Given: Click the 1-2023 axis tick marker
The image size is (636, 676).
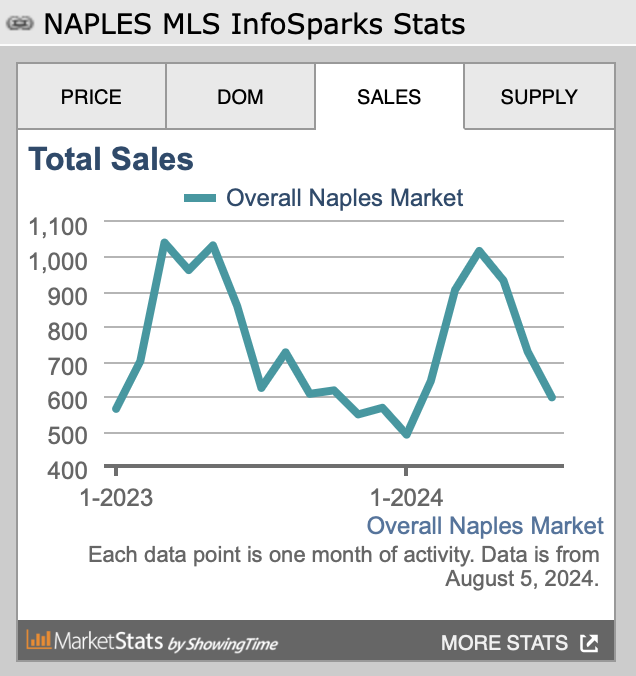Looking at the screenshot, I should click(116, 471).
